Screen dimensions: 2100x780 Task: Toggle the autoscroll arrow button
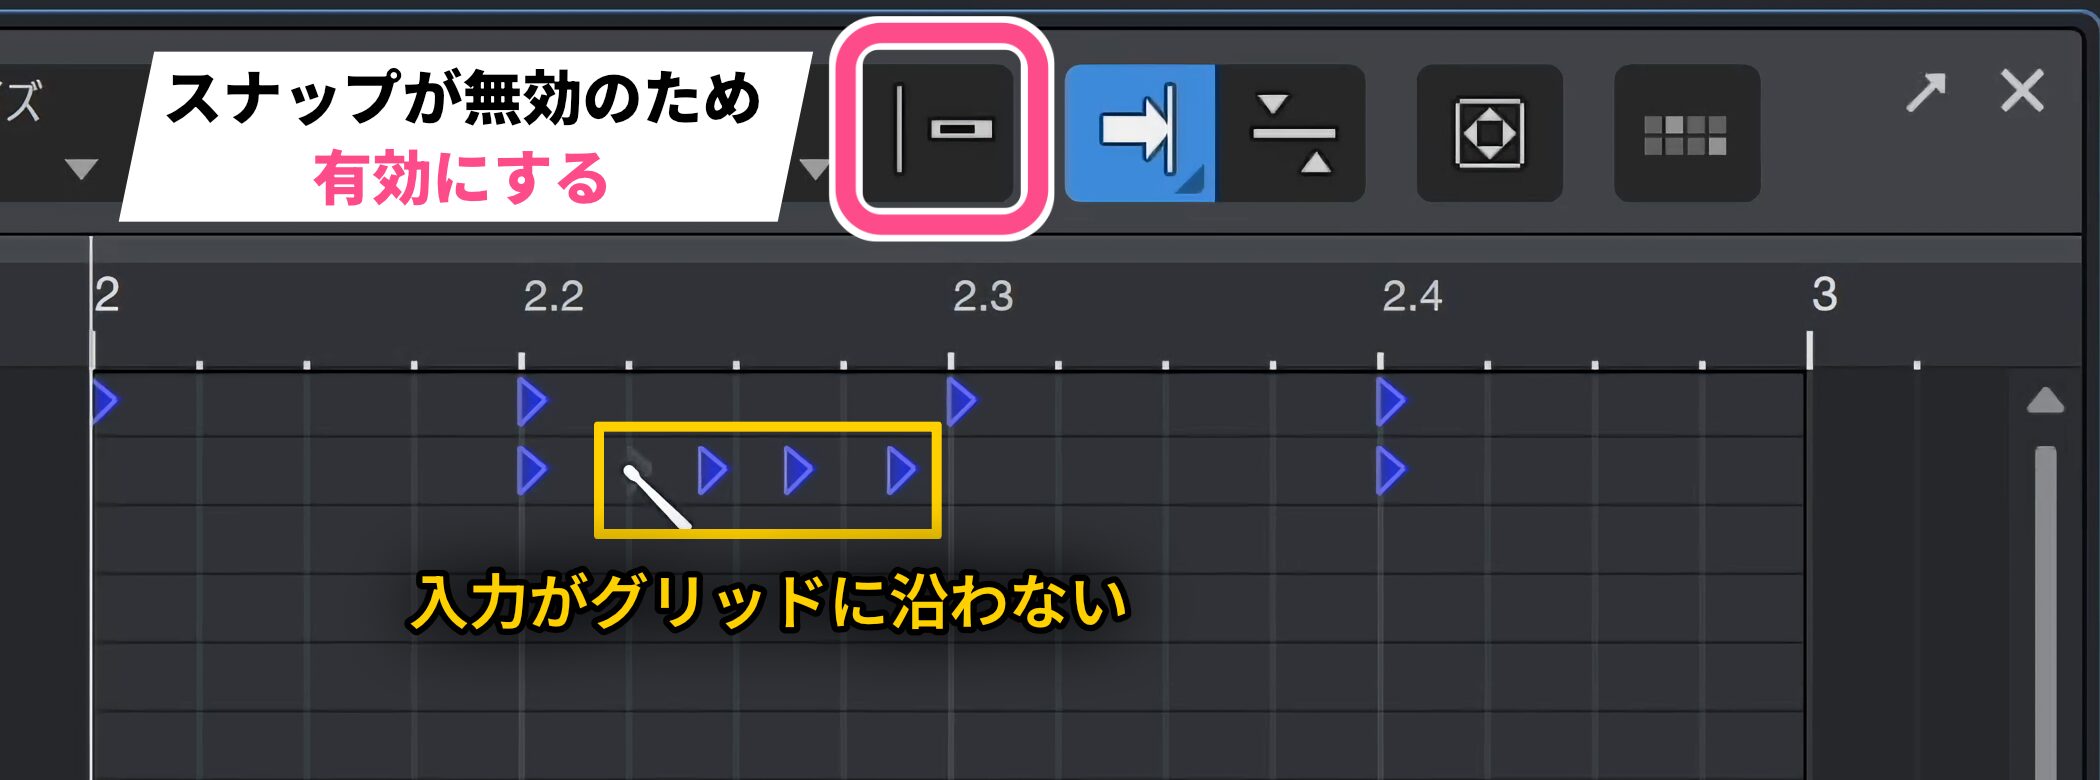1140,133
